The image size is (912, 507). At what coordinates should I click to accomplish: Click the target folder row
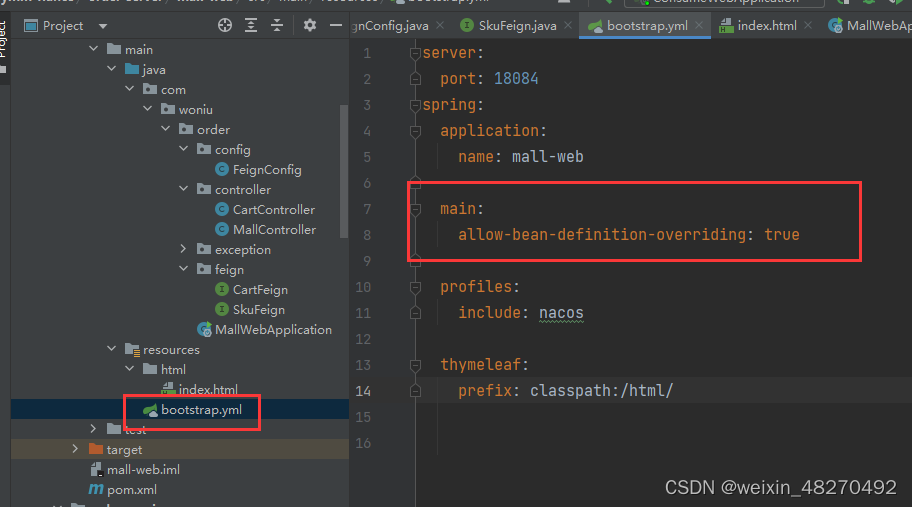pos(180,449)
